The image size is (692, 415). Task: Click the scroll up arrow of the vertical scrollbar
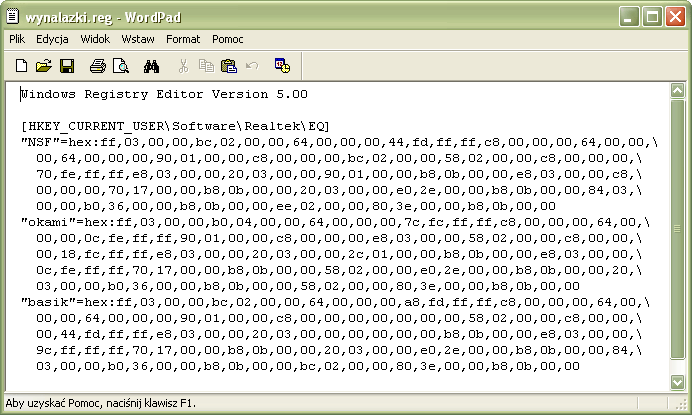tap(677, 91)
